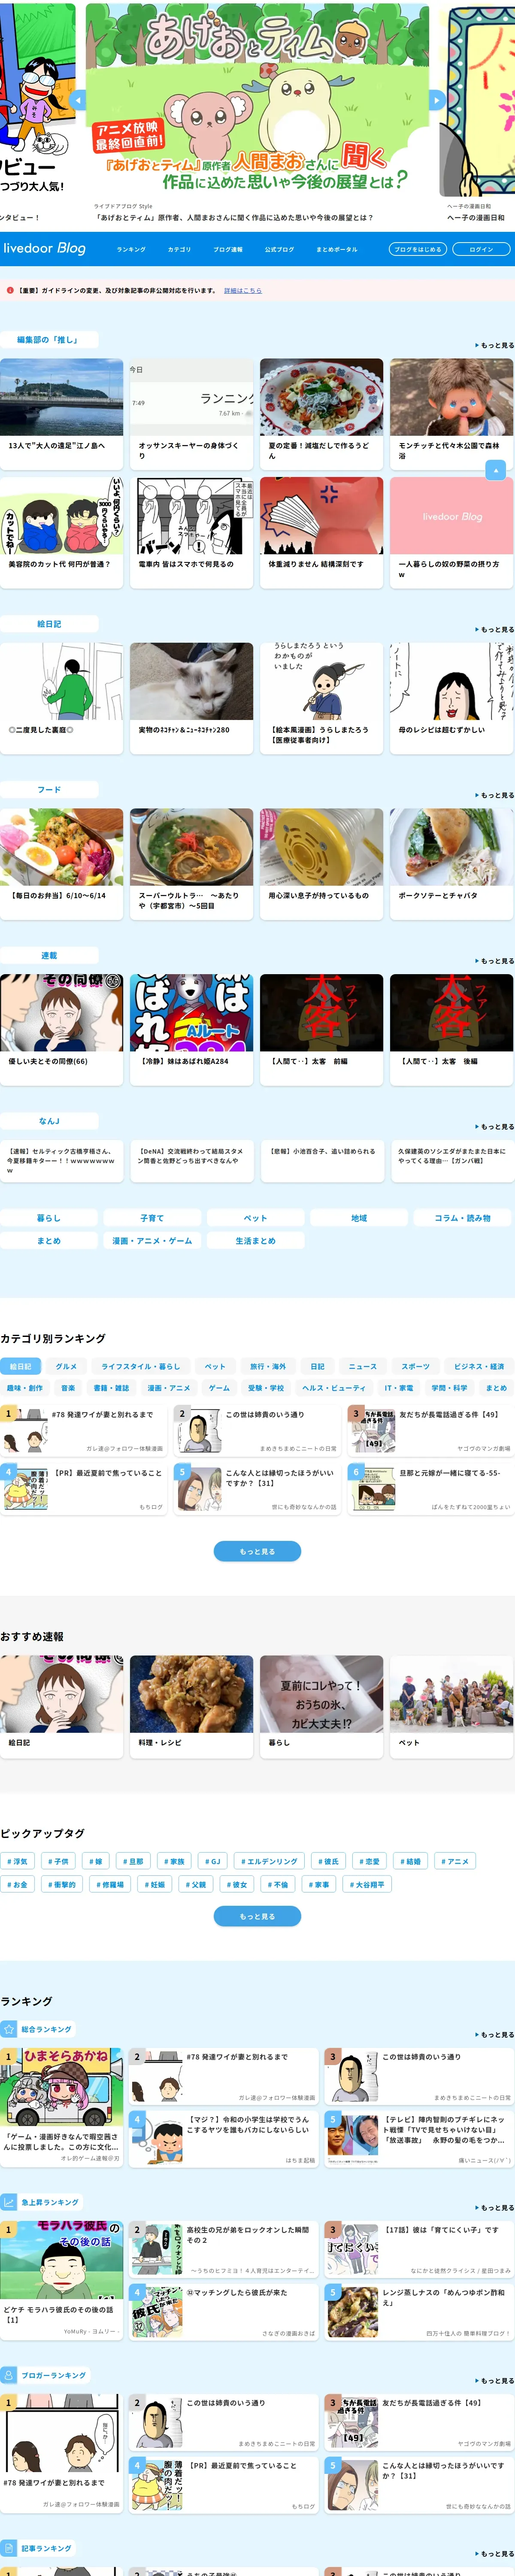Click the carousel previous arrow button
The height and width of the screenshot is (2576, 515).
78,100
